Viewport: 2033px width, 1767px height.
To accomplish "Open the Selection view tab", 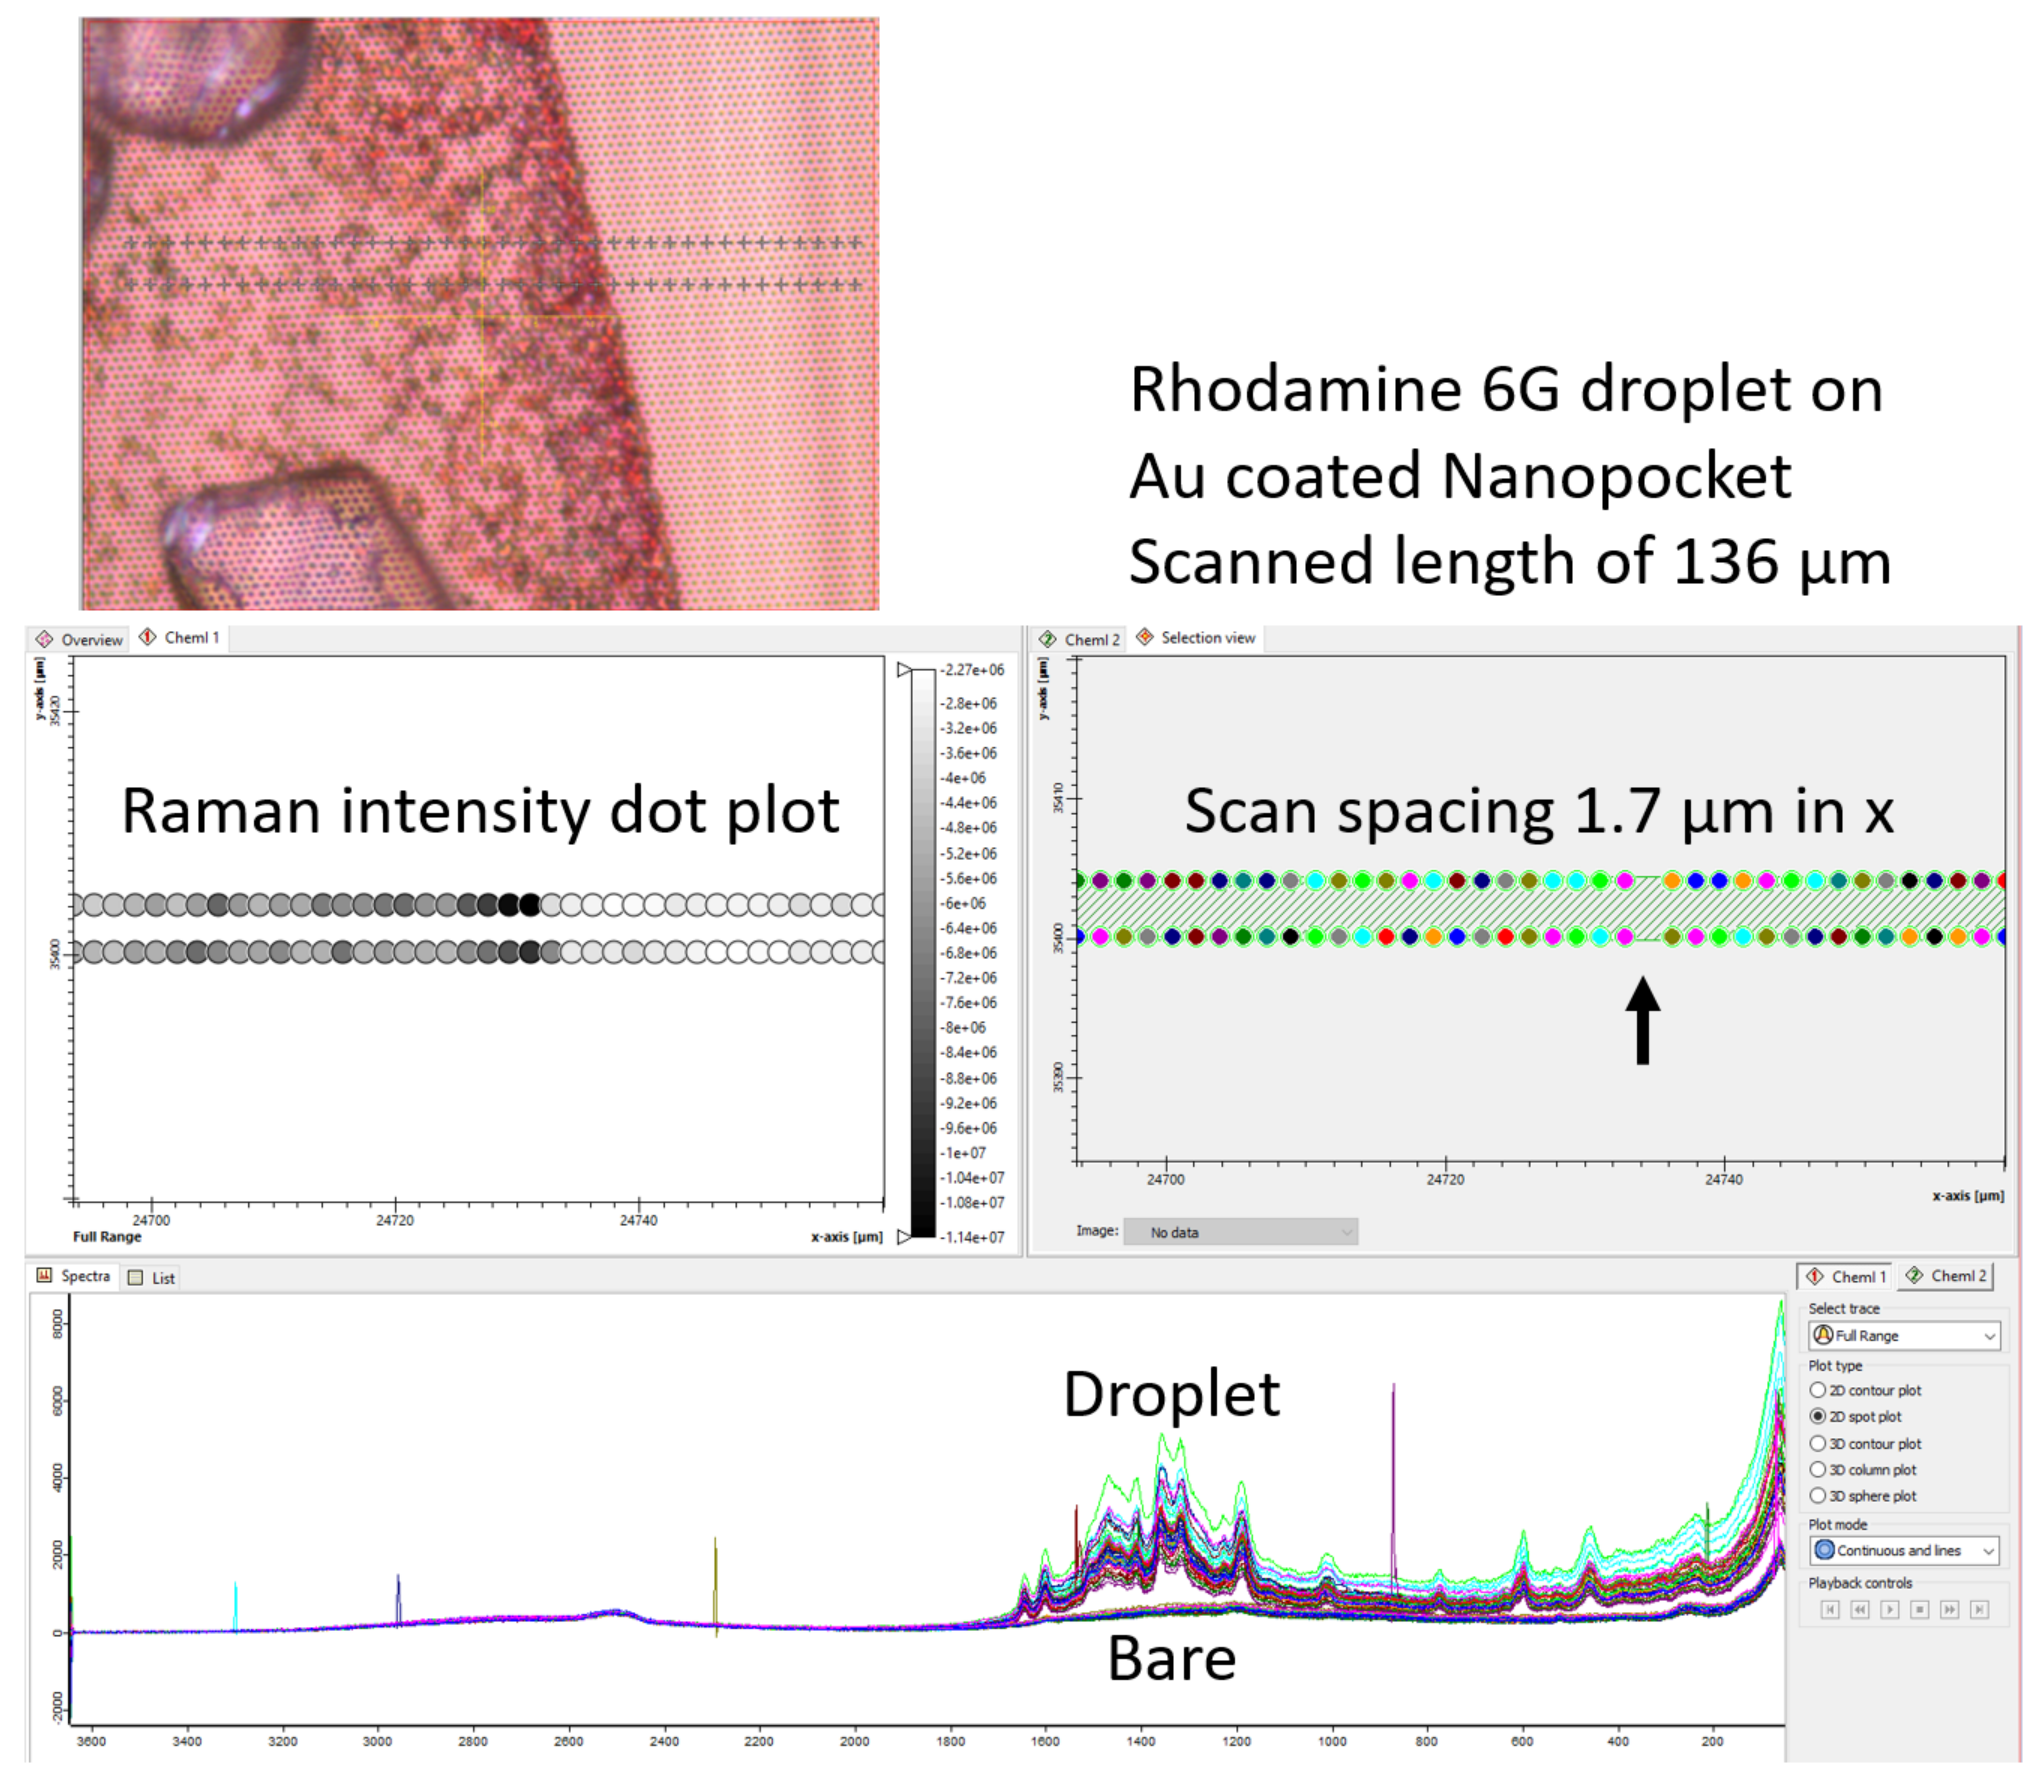I will pos(1196,637).
